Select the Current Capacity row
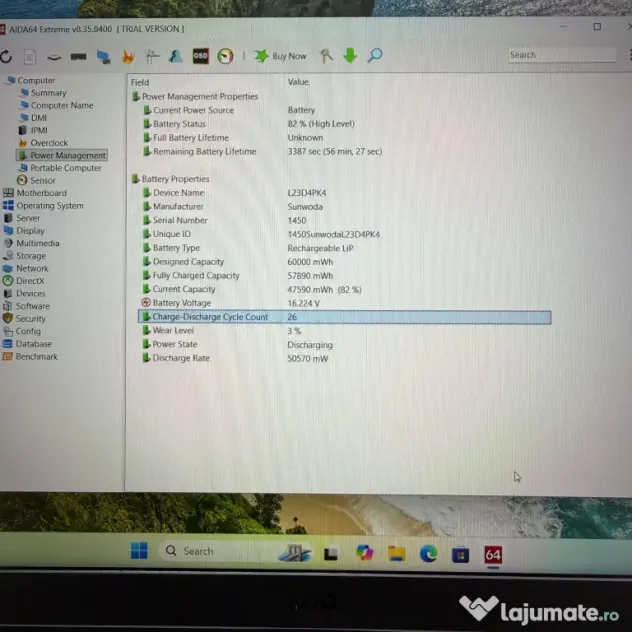 click(347, 289)
